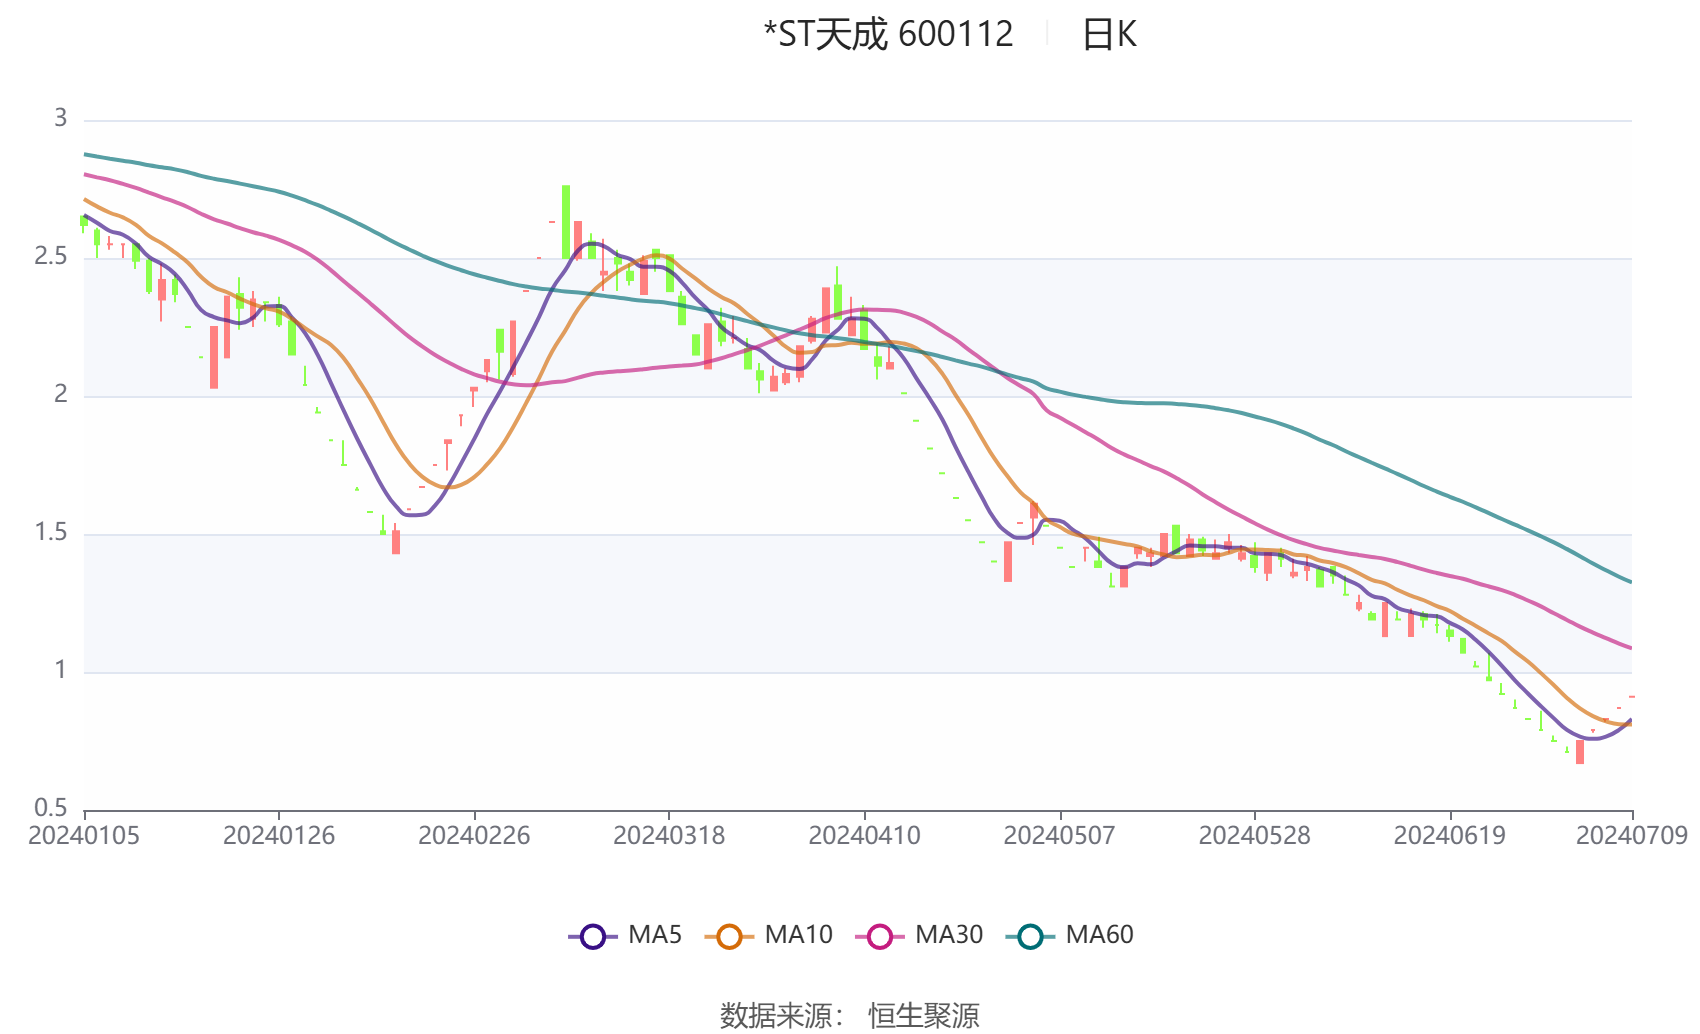This screenshot has width=1700, height=1034.
Task: Click the *ST天成 600112 chart title
Action: (x=888, y=35)
